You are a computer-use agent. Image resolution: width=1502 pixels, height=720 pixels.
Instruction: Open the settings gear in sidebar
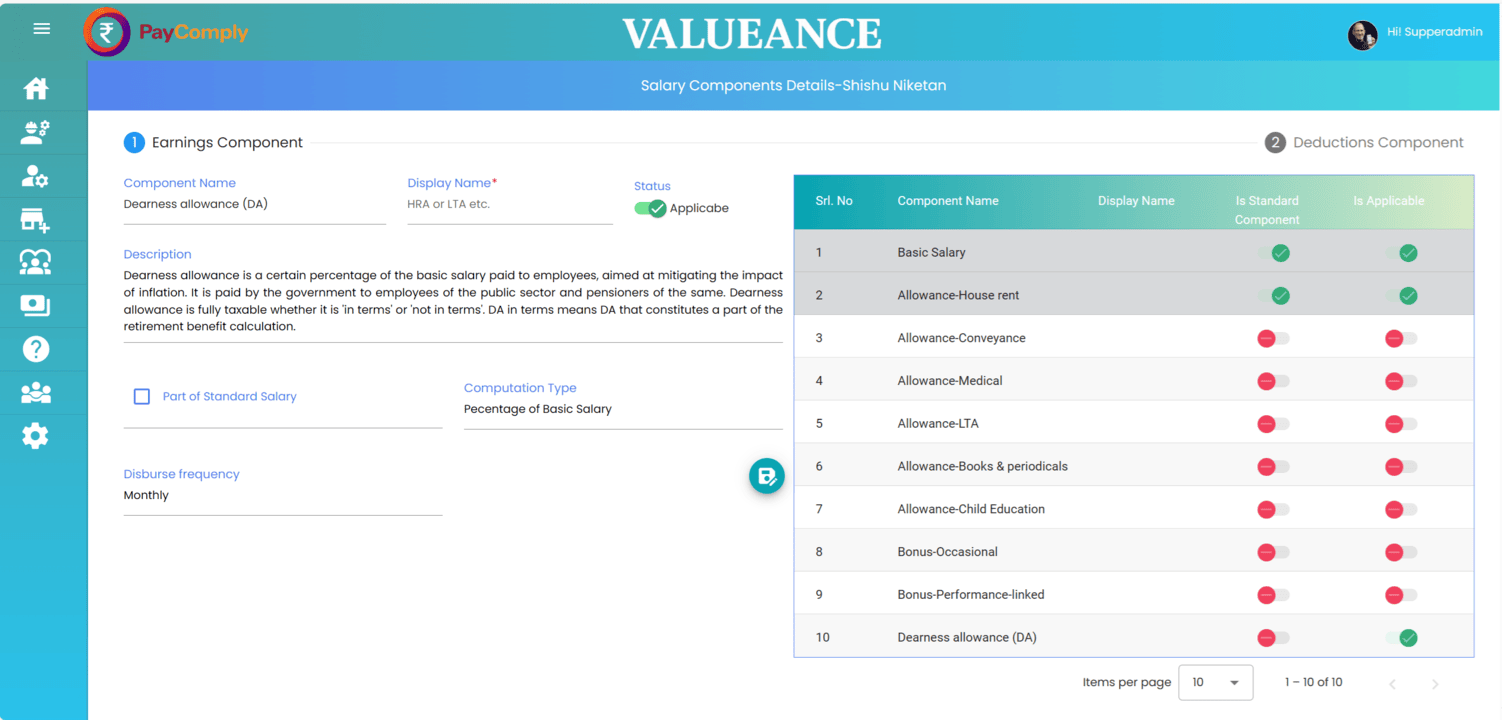36,436
